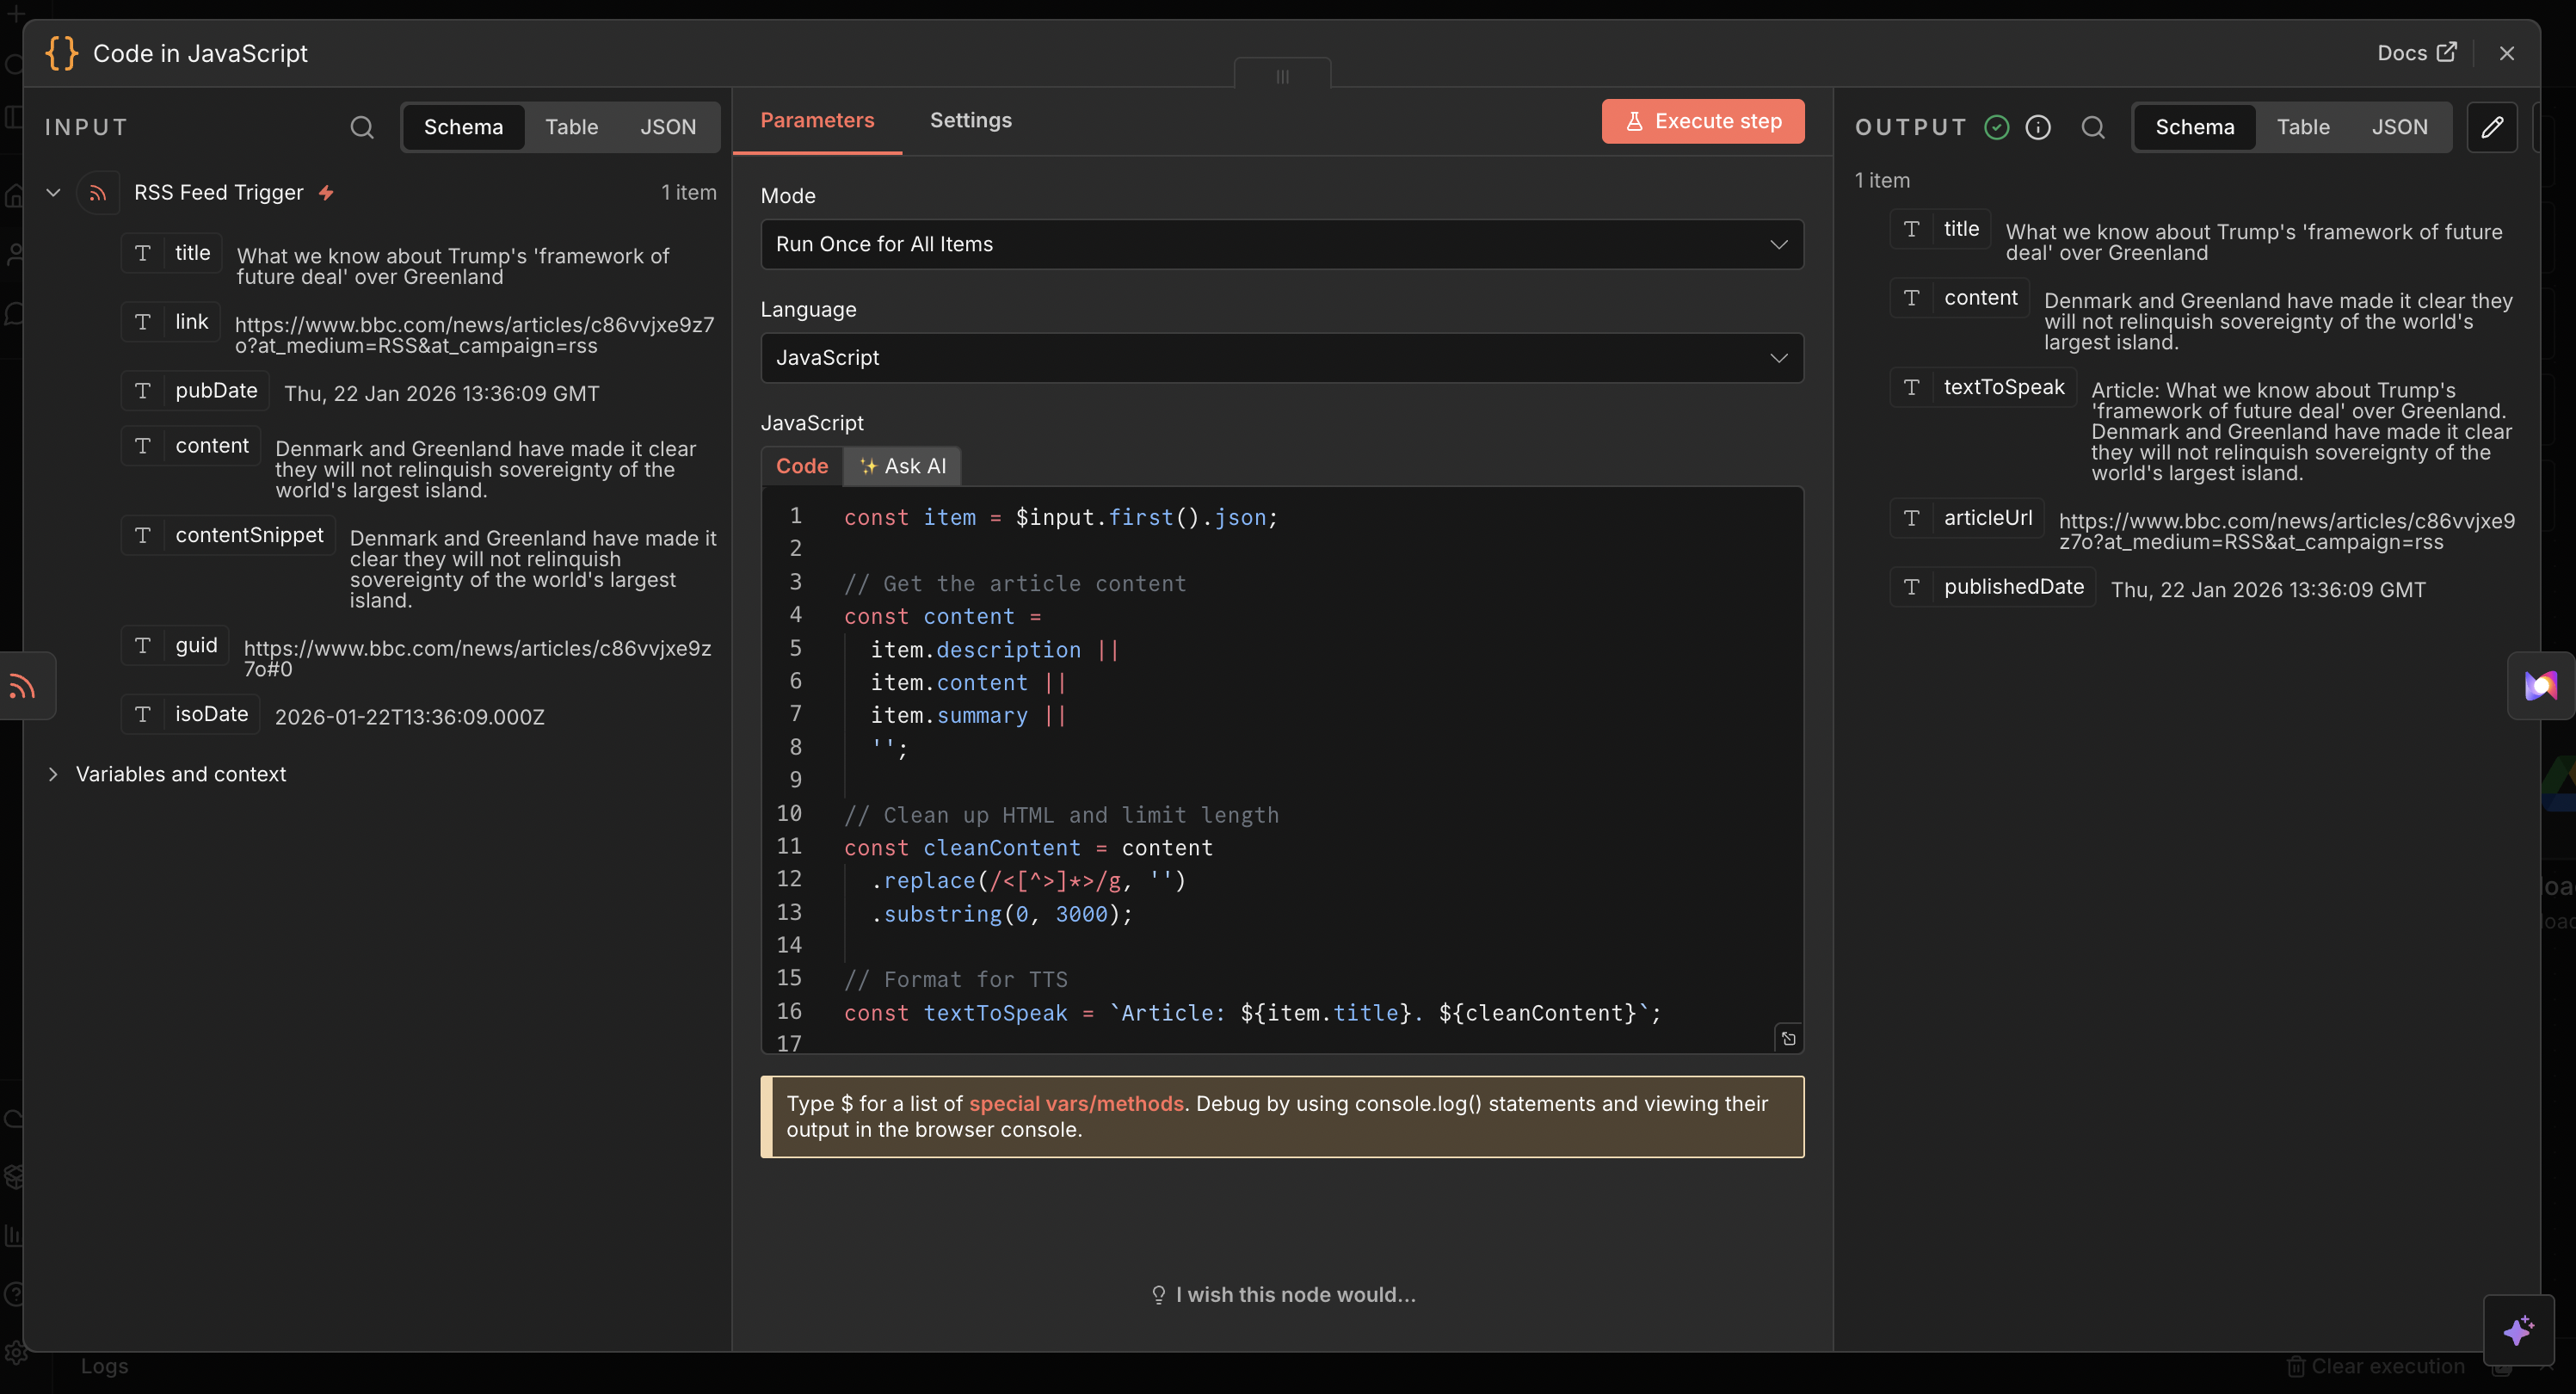Edit output data with pencil icon
This screenshot has width=2576, height=1394.
(2492, 127)
